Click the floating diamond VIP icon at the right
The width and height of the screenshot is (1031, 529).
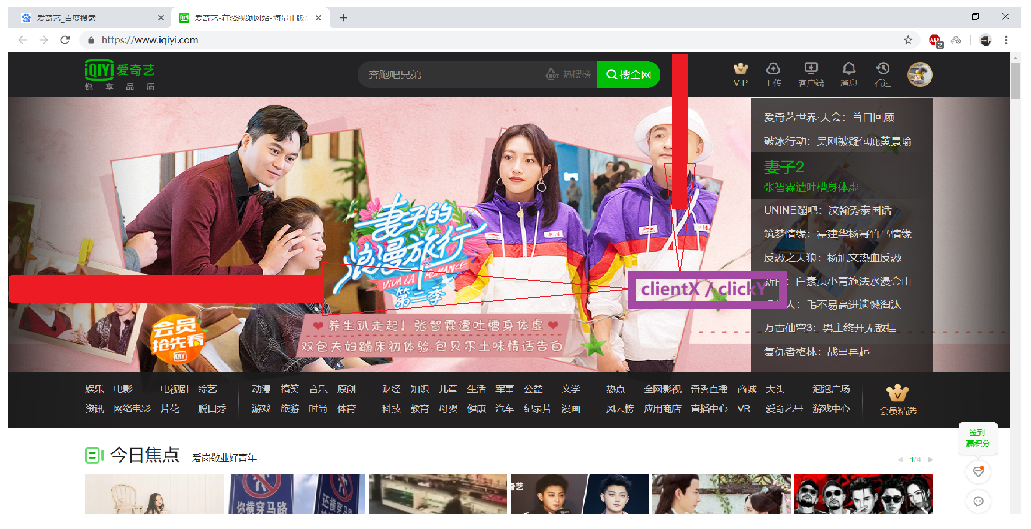978,471
